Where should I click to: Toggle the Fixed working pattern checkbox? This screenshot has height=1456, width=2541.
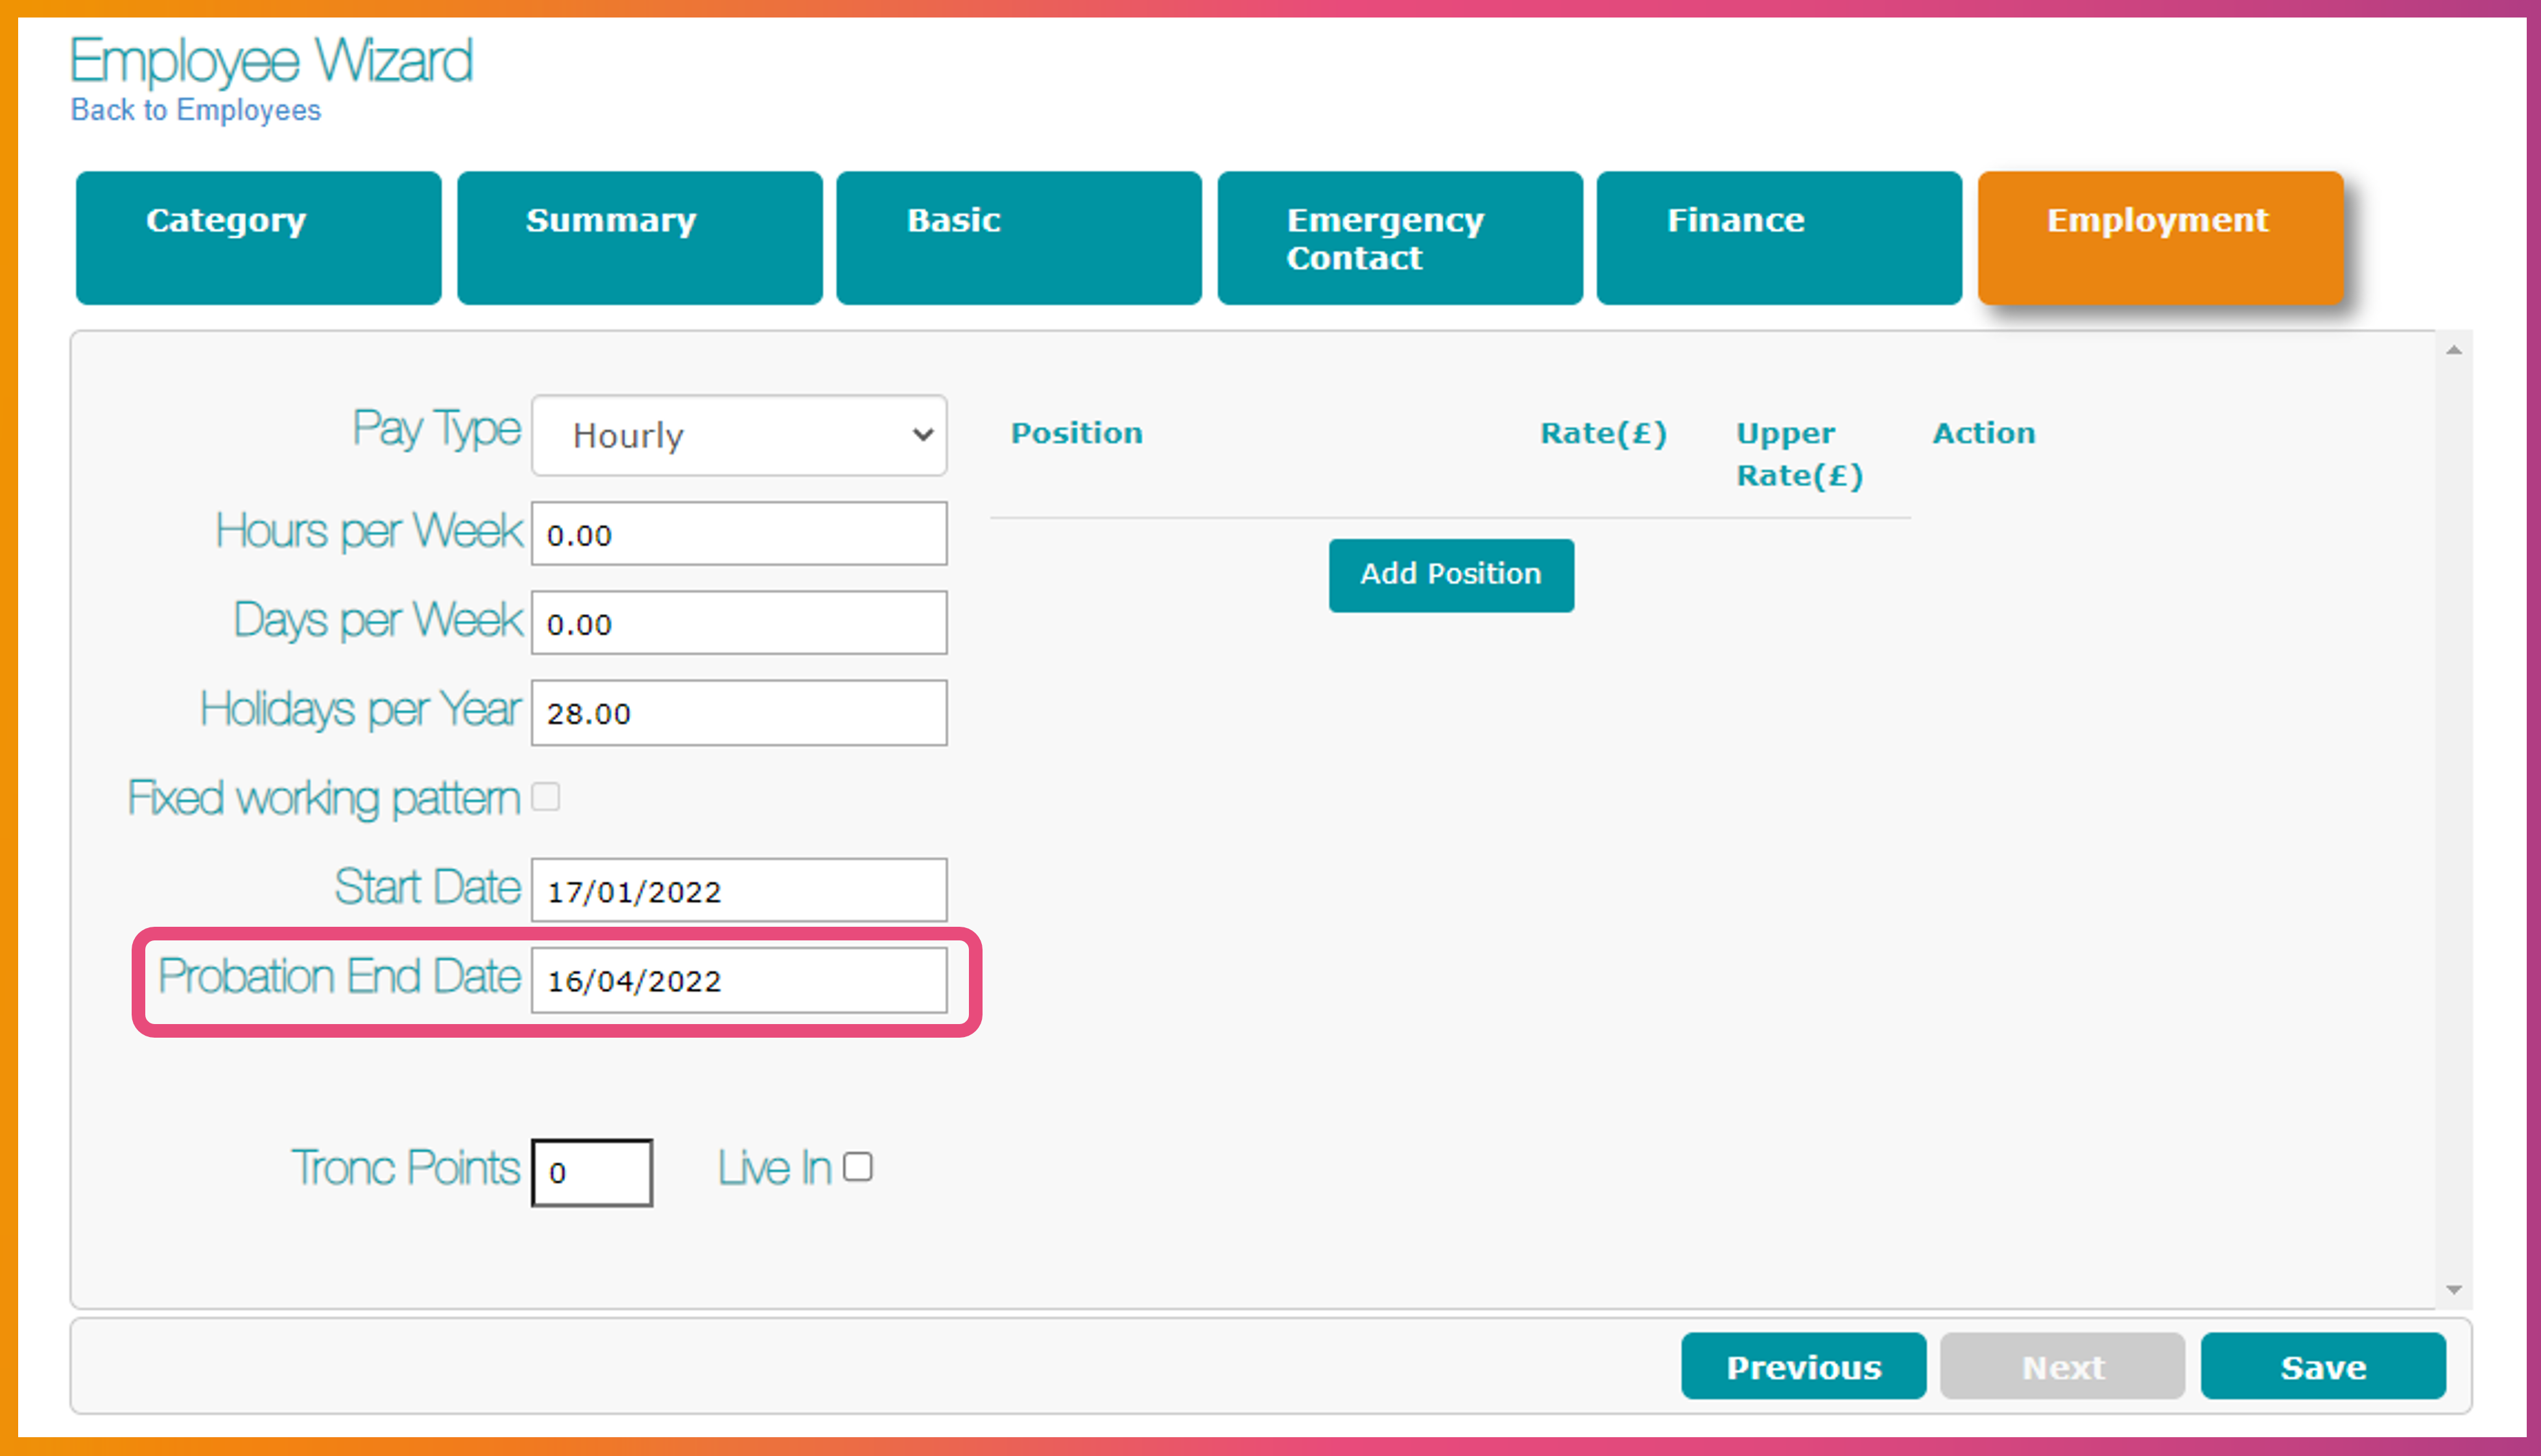point(546,797)
